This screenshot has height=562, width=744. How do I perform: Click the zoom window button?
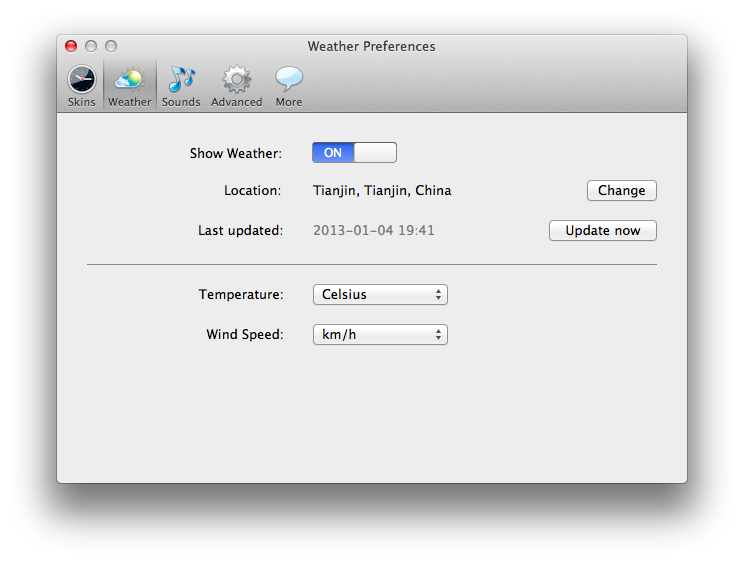[111, 46]
